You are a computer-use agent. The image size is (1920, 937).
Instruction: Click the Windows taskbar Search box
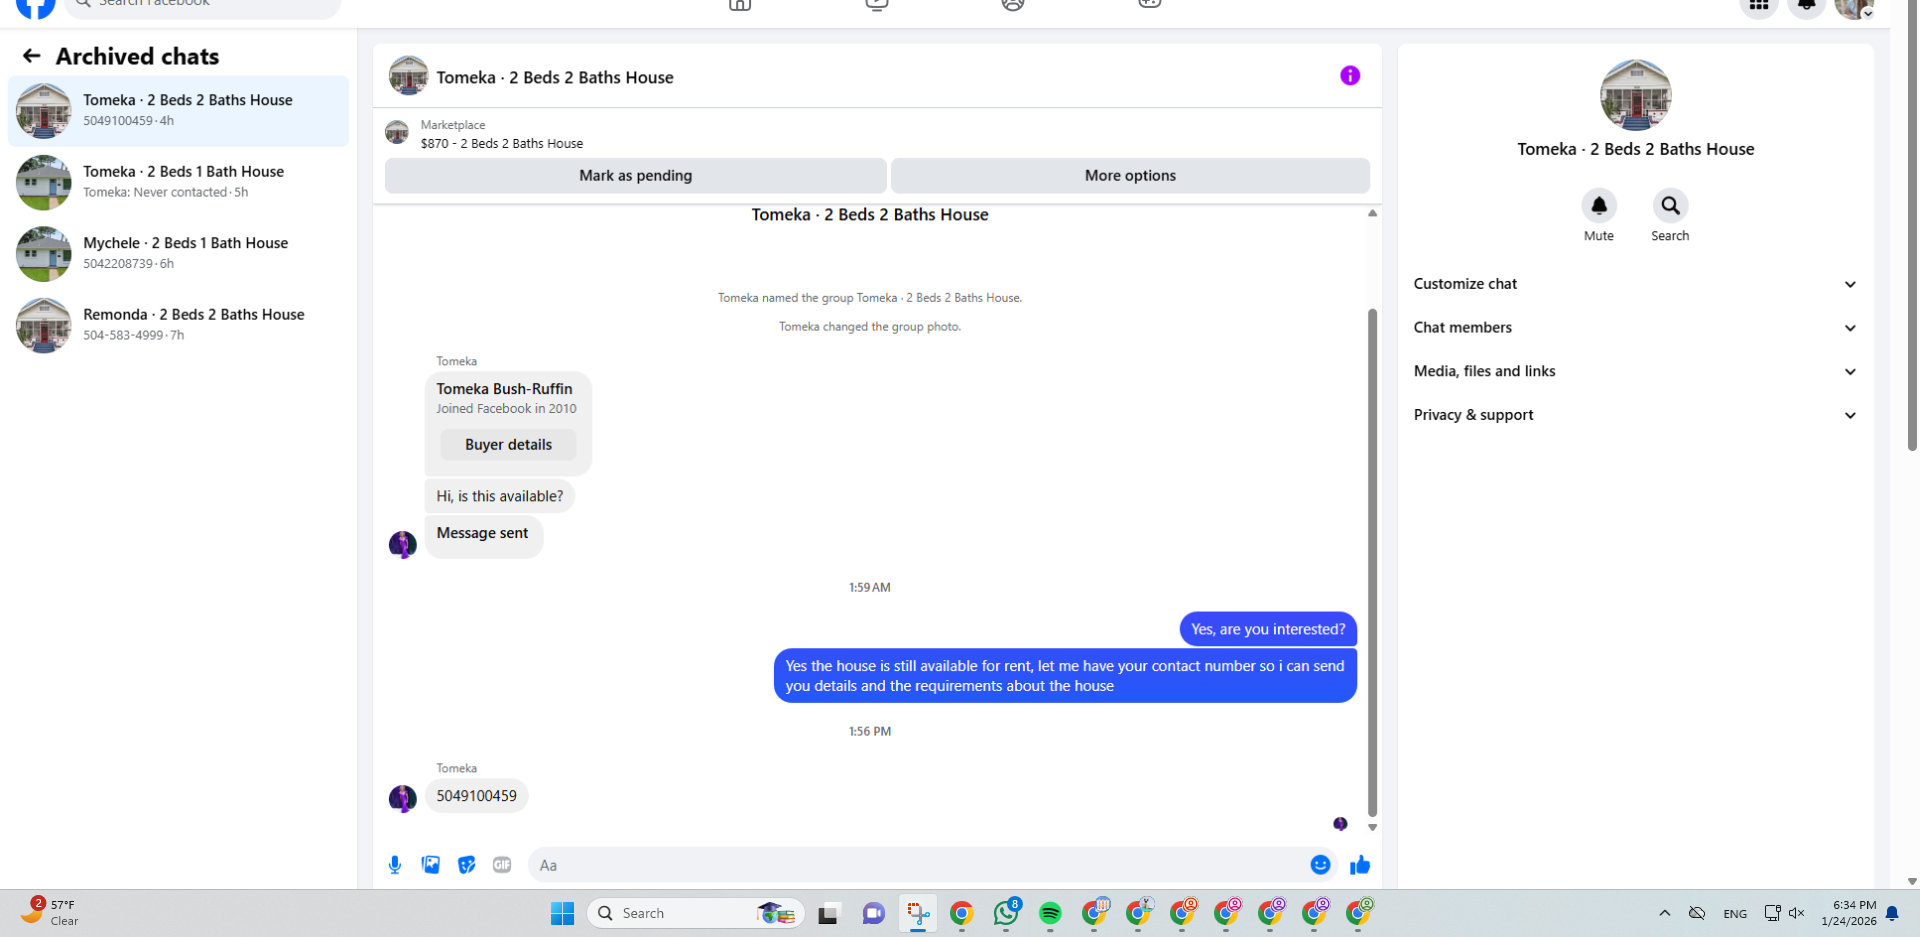pyautogui.click(x=695, y=913)
